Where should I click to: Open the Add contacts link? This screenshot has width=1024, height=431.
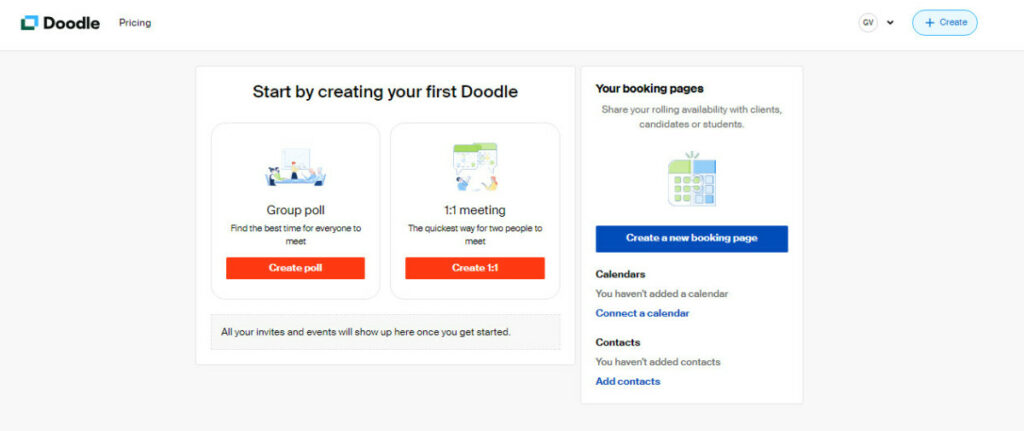click(x=628, y=381)
